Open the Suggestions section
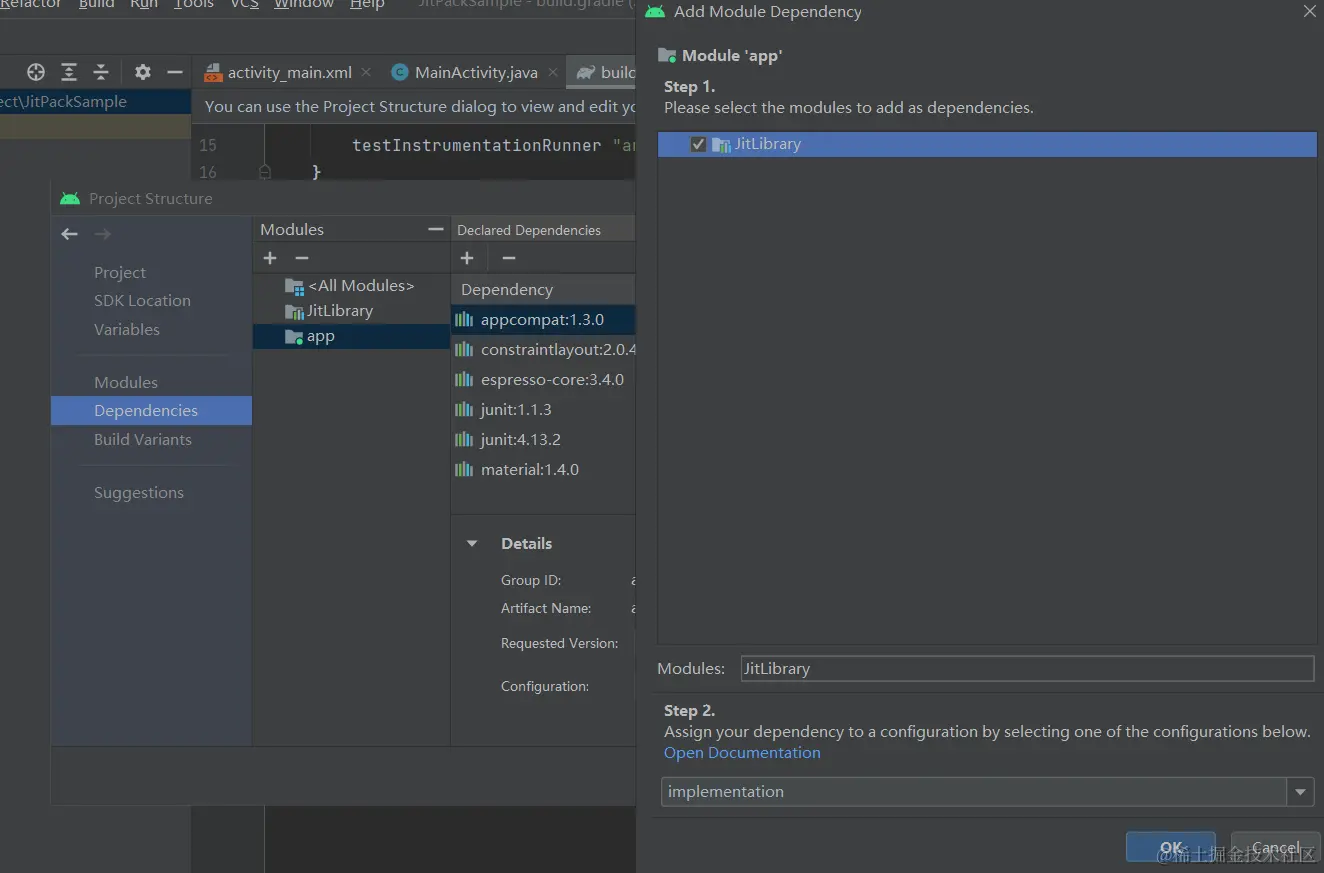 tap(139, 492)
